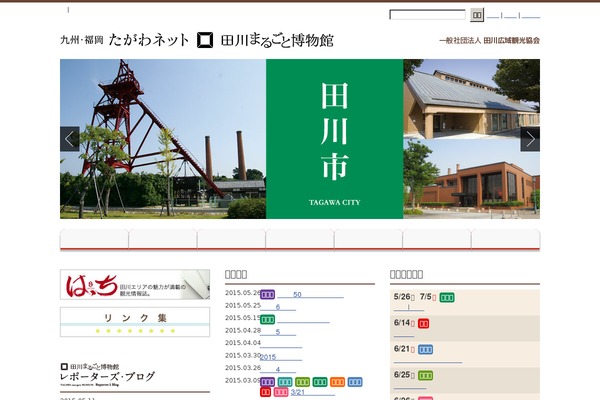Advance the carousel with the right arrow

530,139
